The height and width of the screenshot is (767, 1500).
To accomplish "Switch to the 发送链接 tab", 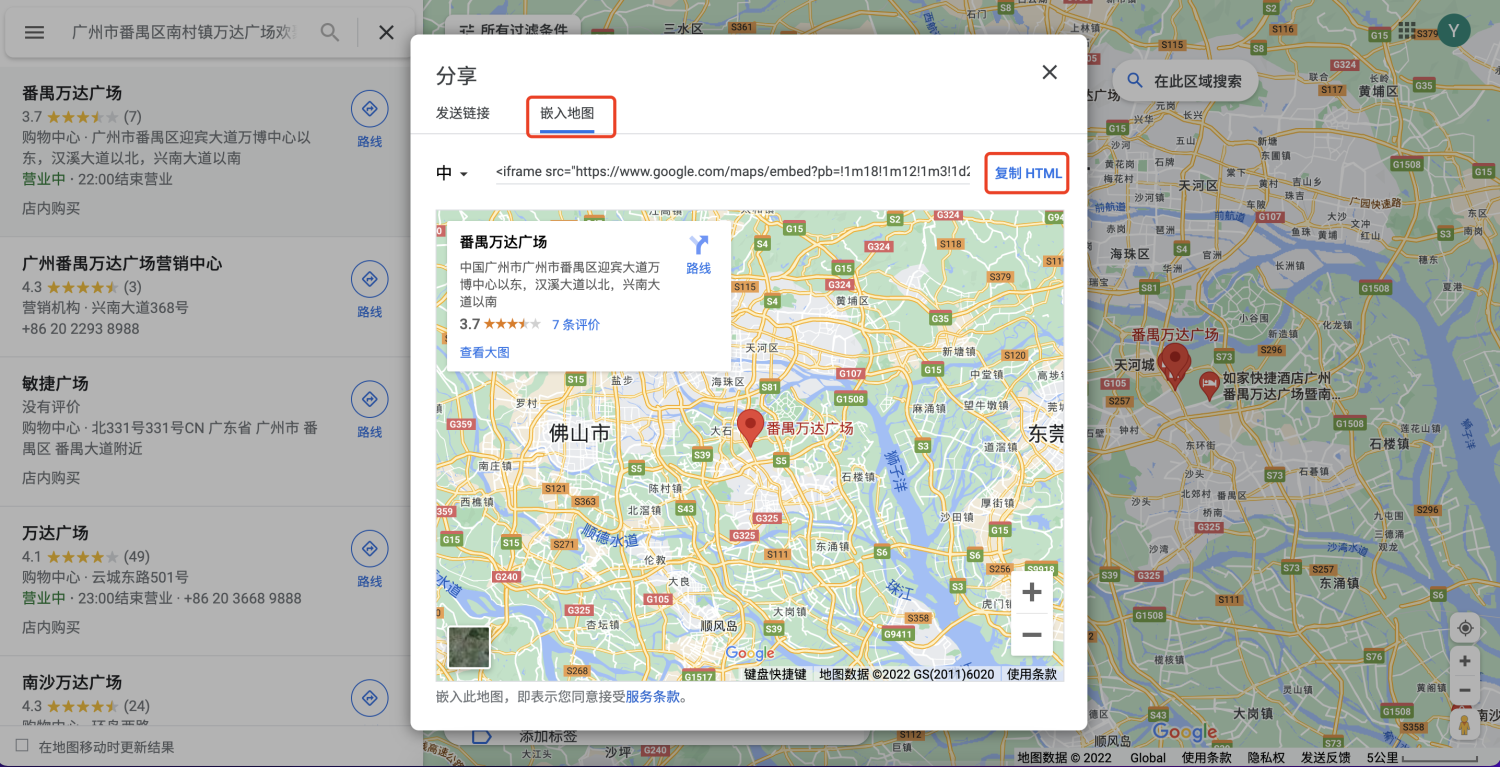I will tap(463, 113).
